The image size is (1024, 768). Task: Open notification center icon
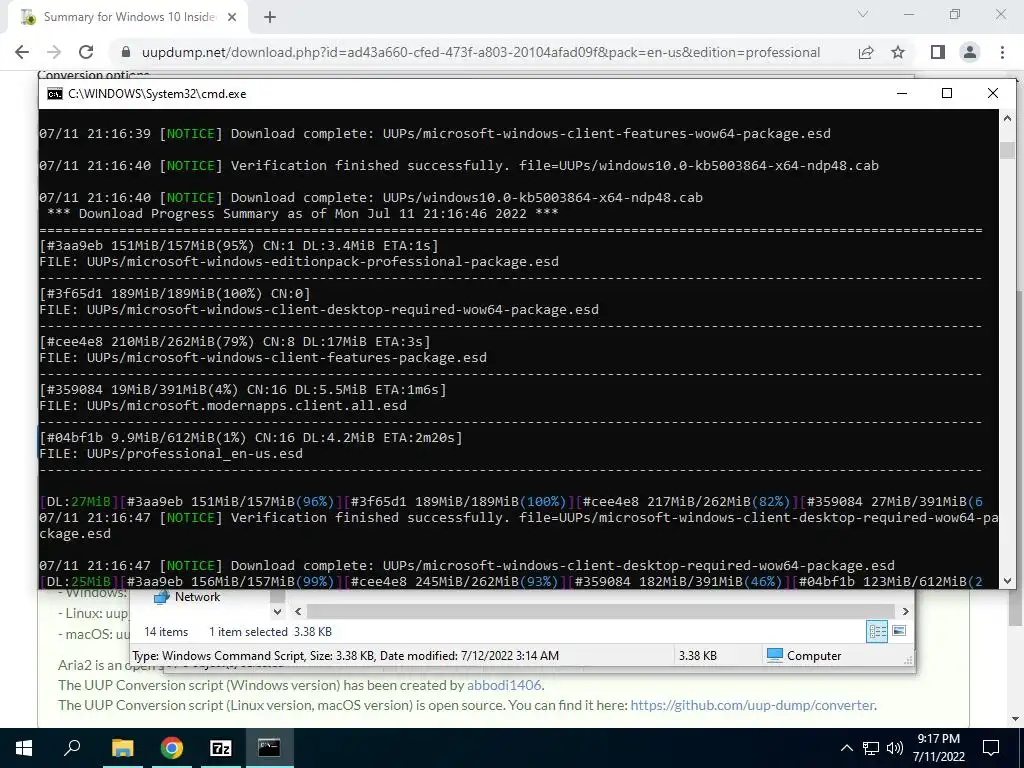(x=991, y=748)
